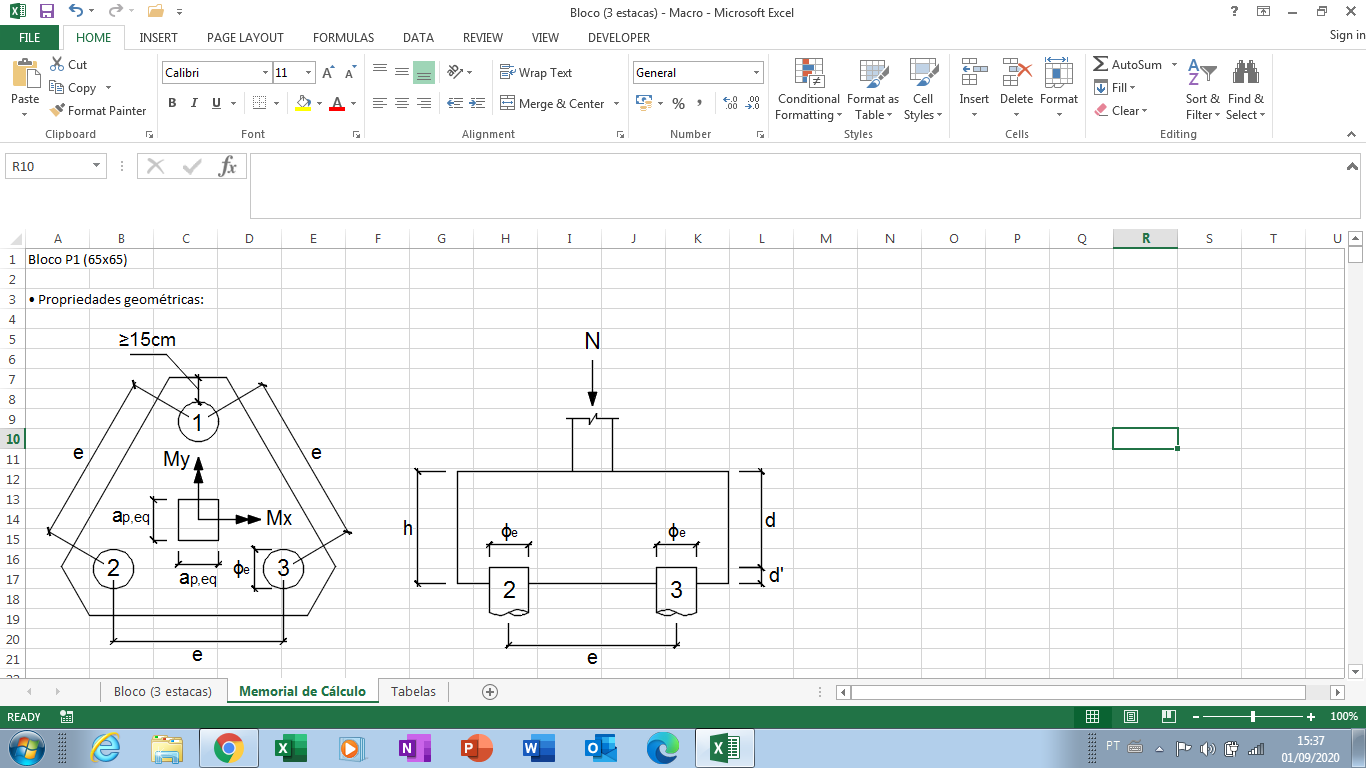Open the Tabelas sheet tab
This screenshot has width=1366, height=768.
tap(413, 691)
